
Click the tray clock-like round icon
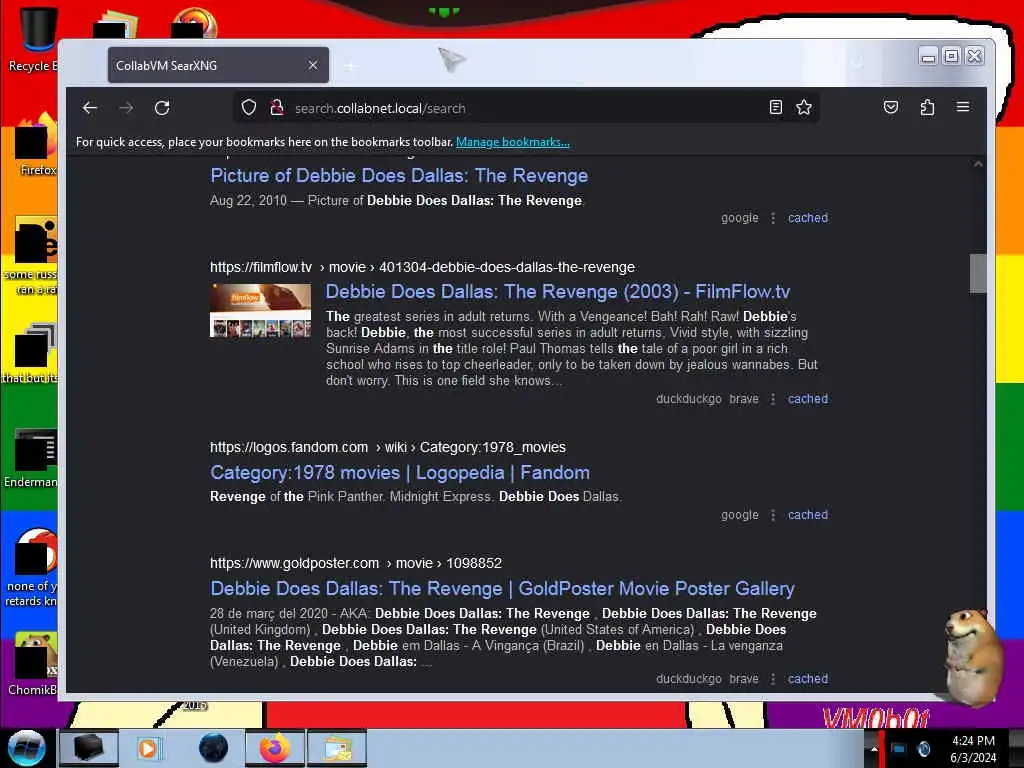(924, 748)
